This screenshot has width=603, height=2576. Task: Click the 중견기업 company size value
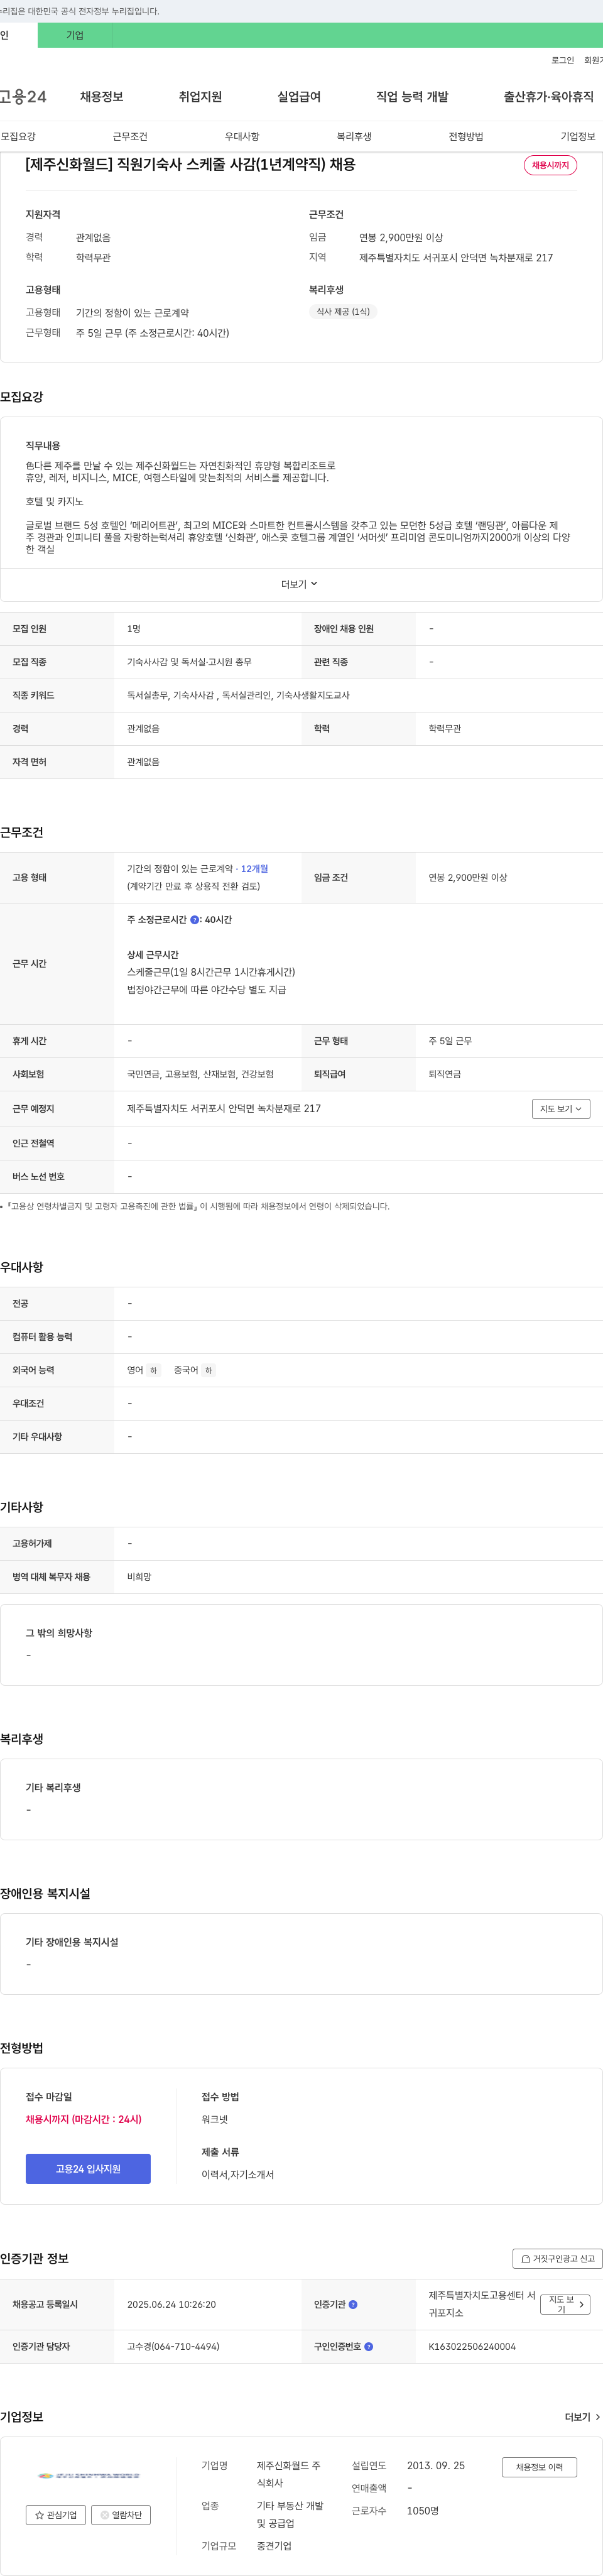pos(274,2546)
